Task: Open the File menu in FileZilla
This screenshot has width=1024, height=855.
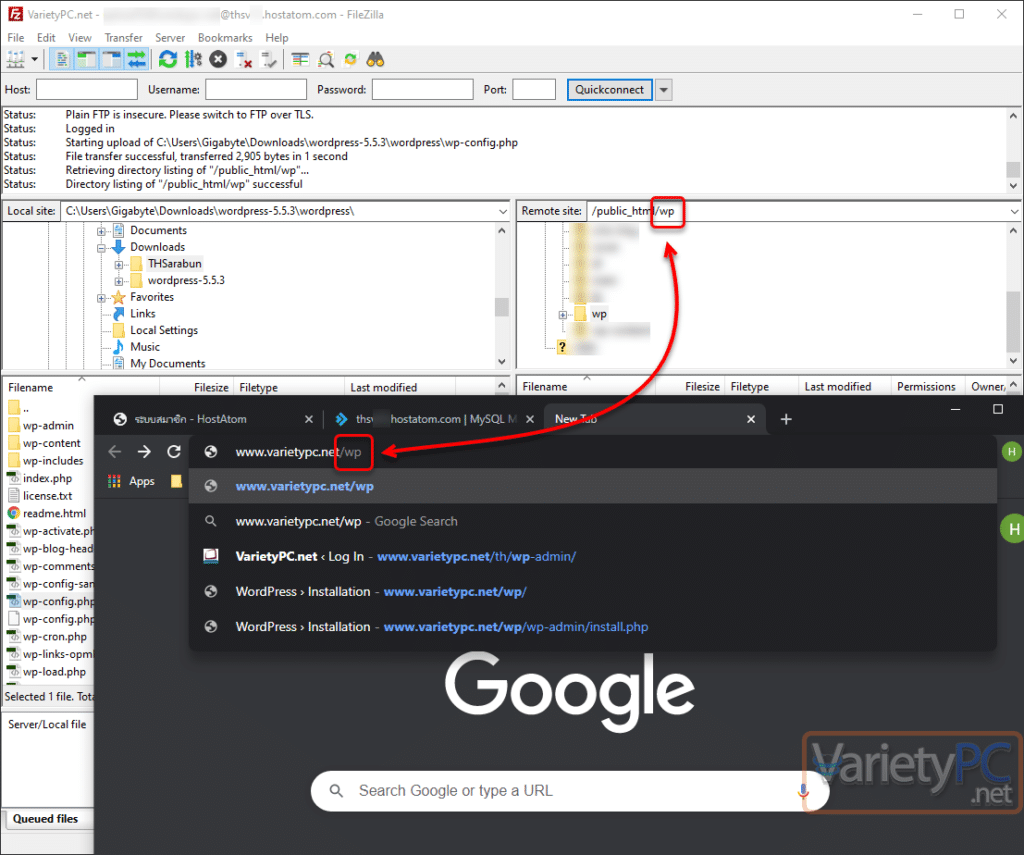Action: point(16,38)
